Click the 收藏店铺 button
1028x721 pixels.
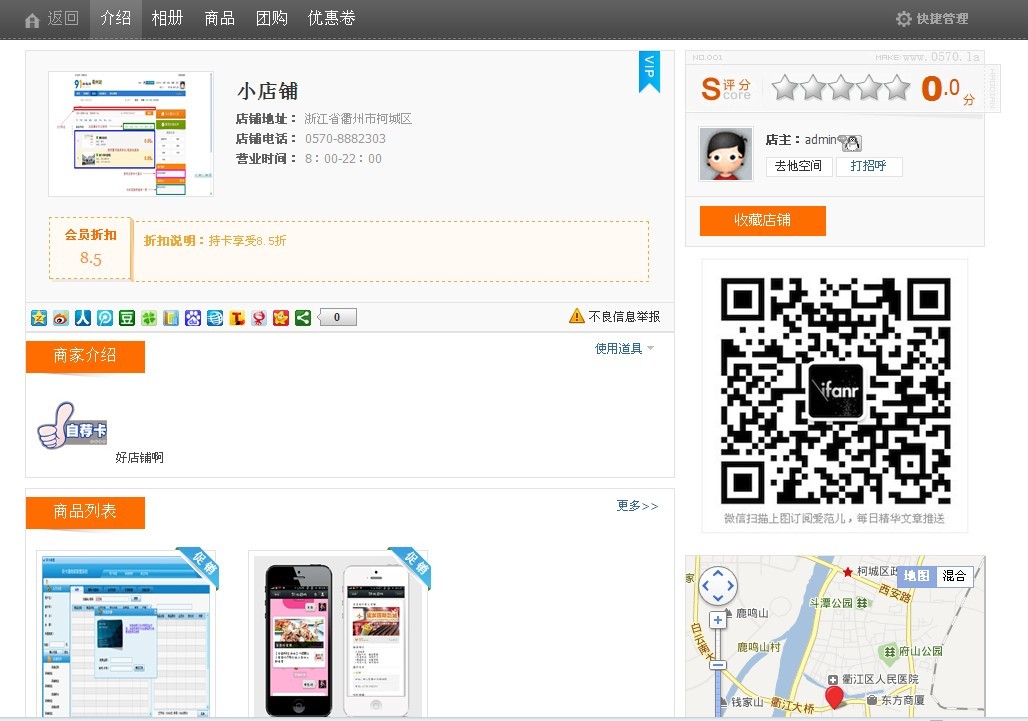762,220
